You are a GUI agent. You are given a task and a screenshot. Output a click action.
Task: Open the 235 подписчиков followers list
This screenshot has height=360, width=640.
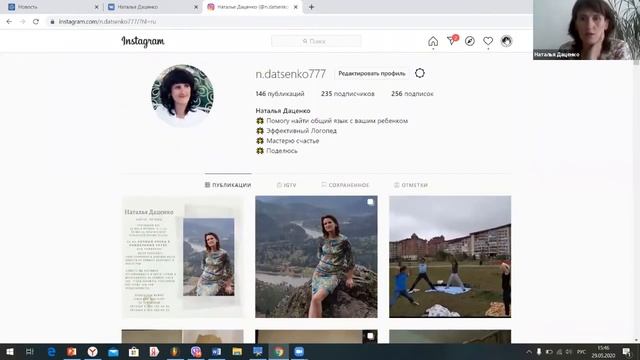(347, 93)
